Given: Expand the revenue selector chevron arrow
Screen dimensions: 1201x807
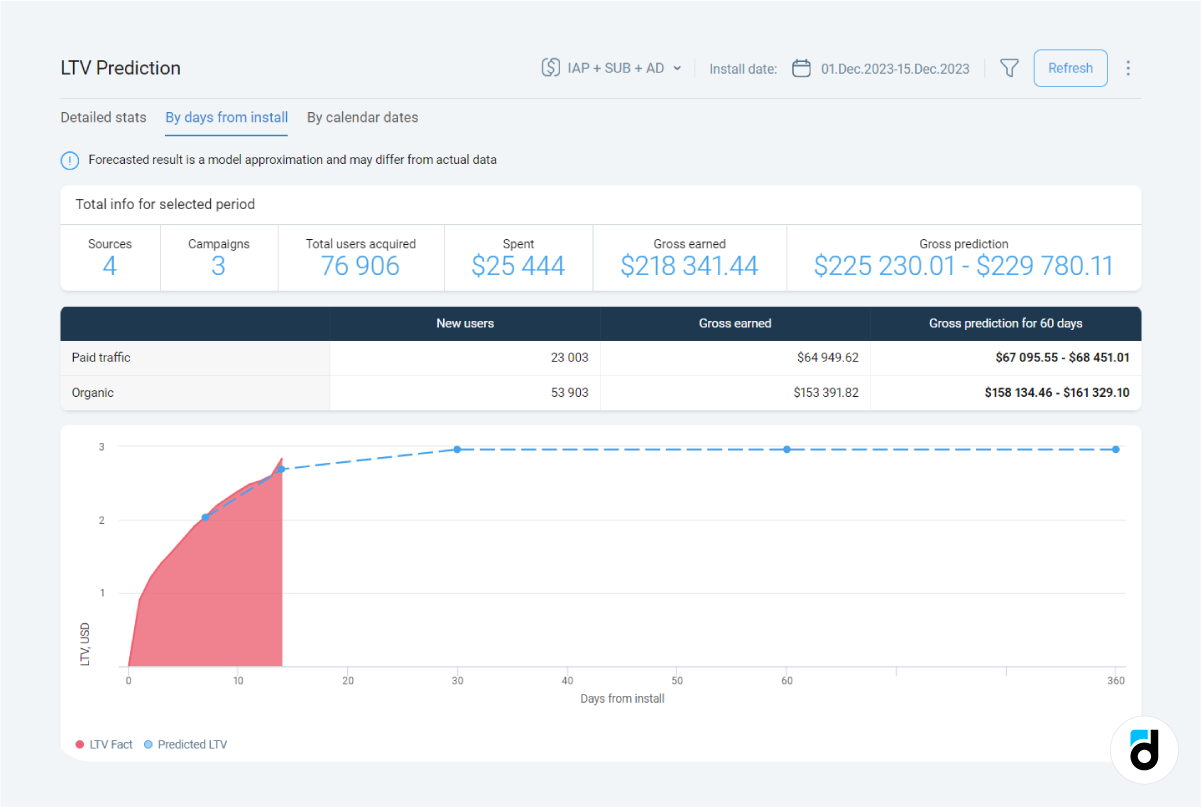Looking at the screenshot, I should [679, 68].
